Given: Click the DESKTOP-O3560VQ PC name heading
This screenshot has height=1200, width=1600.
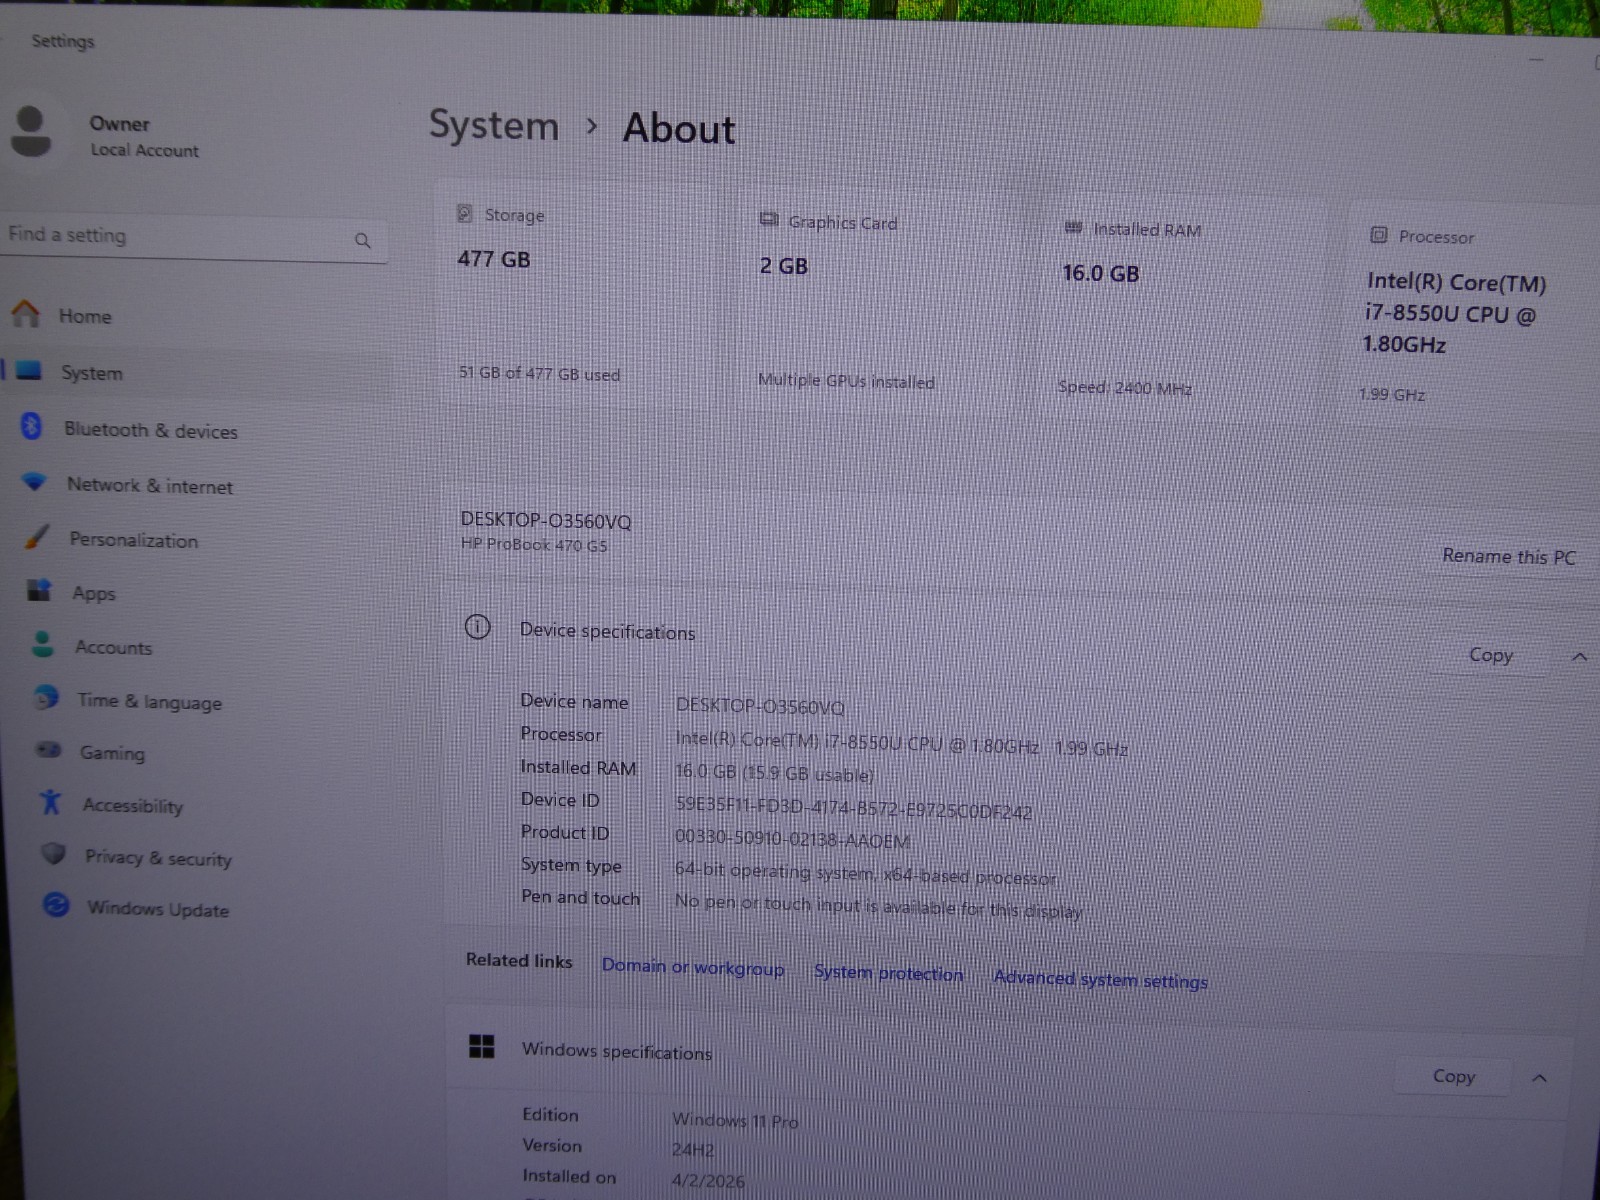Looking at the screenshot, I should (x=546, y=520).
